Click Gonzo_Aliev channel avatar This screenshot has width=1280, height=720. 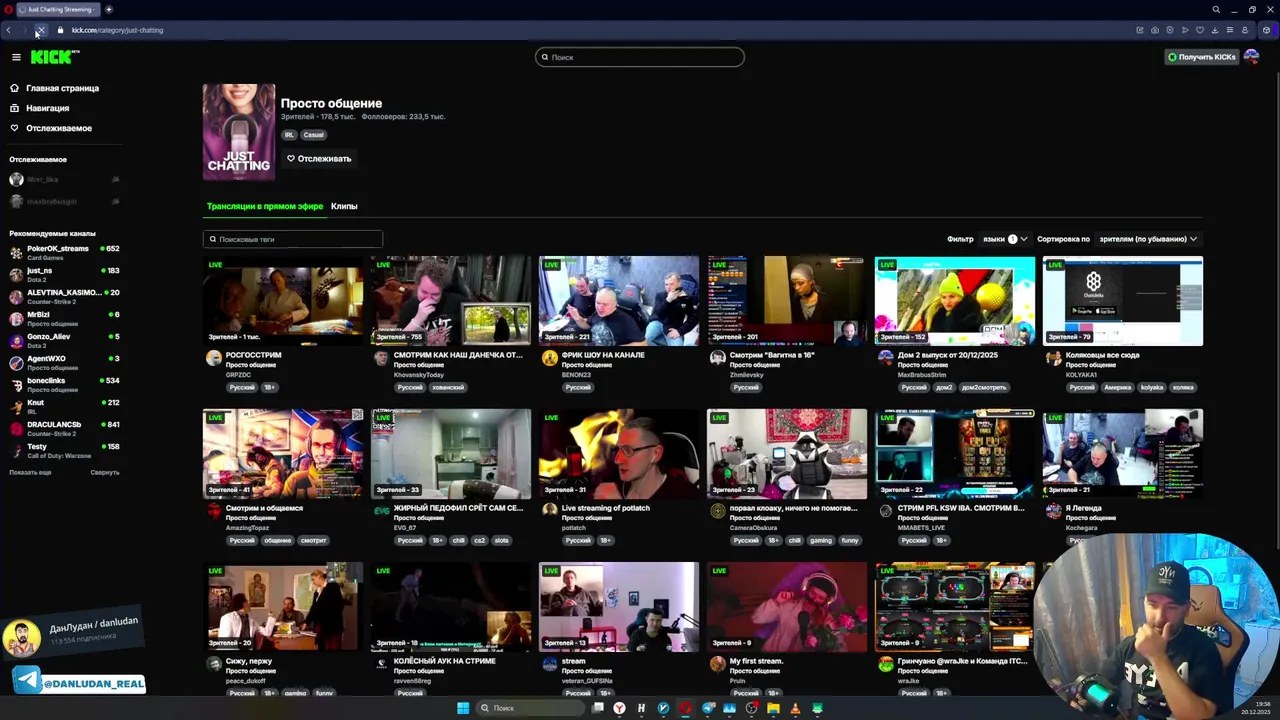pyautogui.click(x=16, y=340)
